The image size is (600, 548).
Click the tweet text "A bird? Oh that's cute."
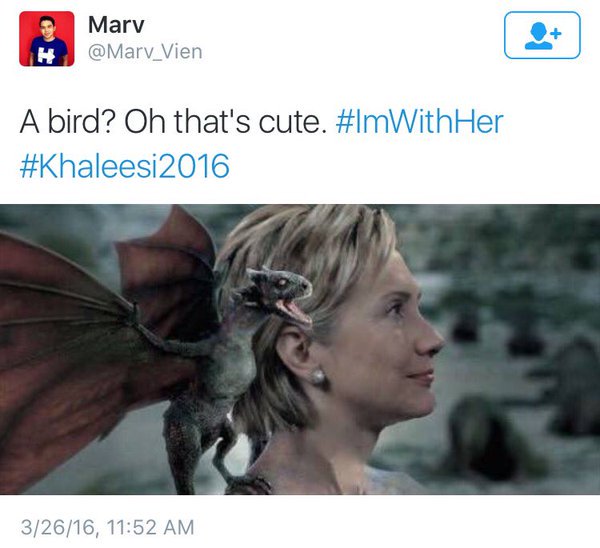pos(173,122)
